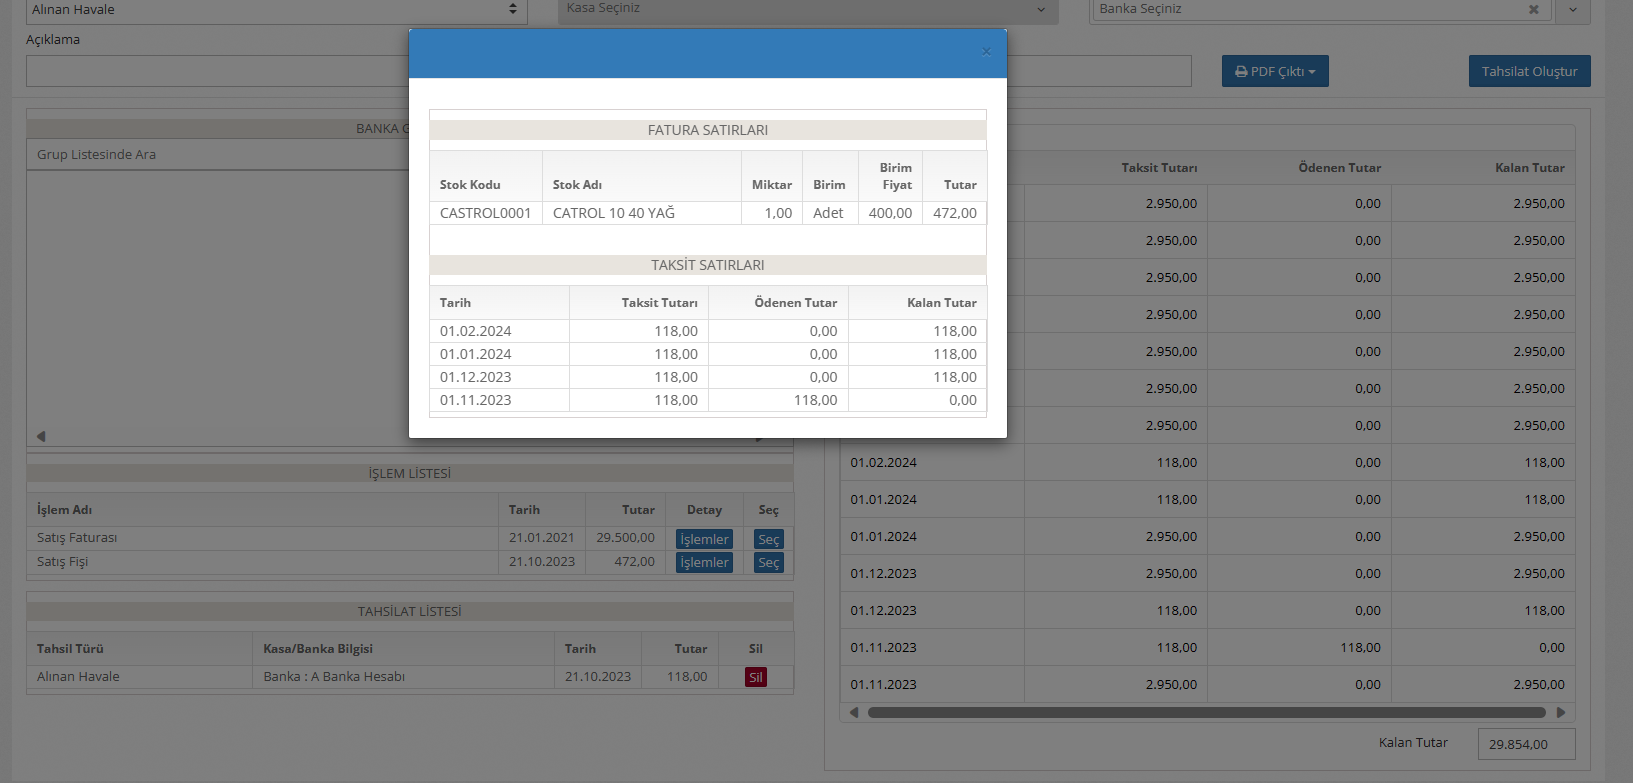Open İşlemler for Satış Faturası
The height and width of the screenshot is (783, 1633).
(704, 539)
